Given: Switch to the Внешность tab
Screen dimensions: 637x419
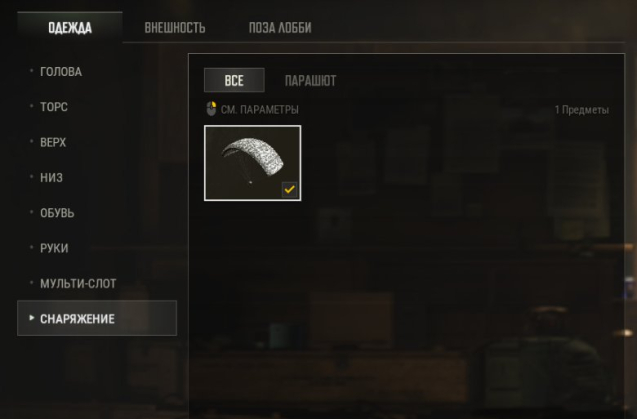Looking at the screenshot, I should coord(175,28).
